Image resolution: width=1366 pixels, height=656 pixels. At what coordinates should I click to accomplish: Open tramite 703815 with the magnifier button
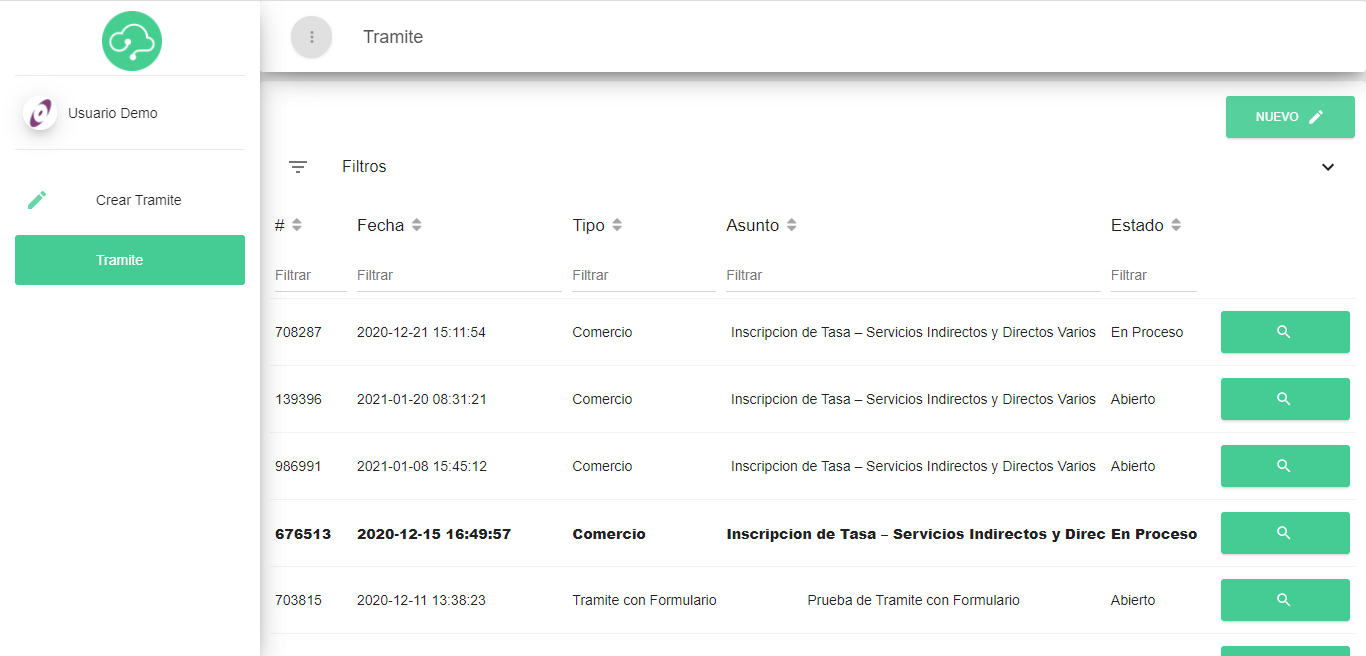click(x=1284, y=600)
